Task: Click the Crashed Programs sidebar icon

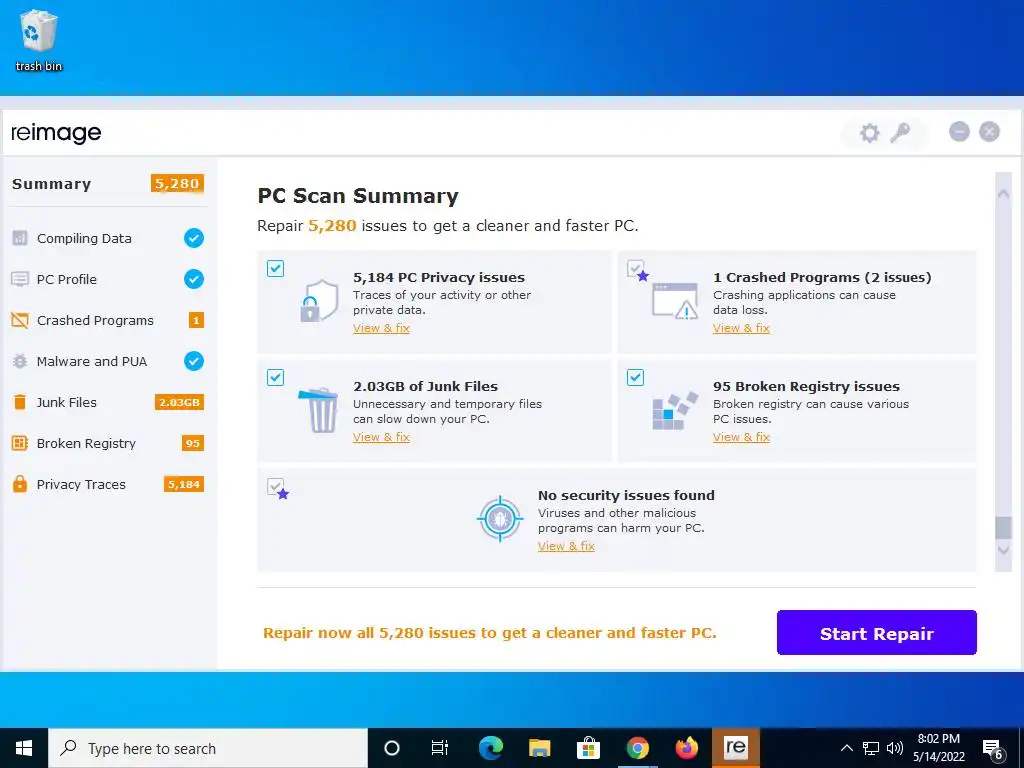Action: [20, 320]
